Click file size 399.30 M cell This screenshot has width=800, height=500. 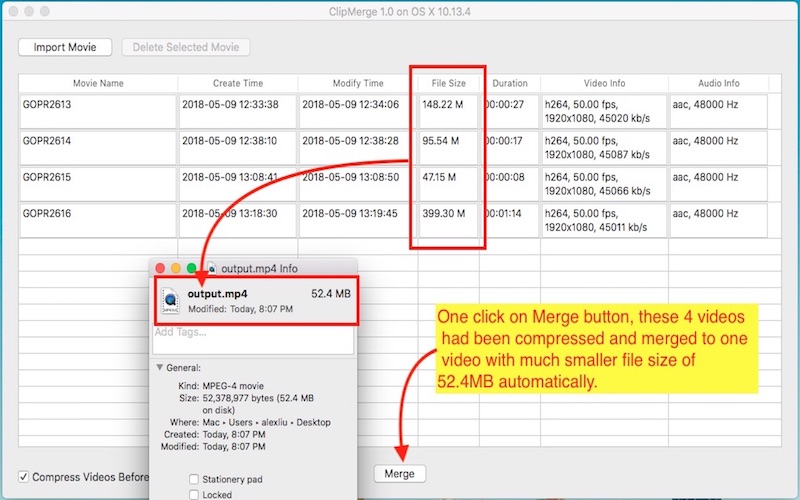point(448,220)
